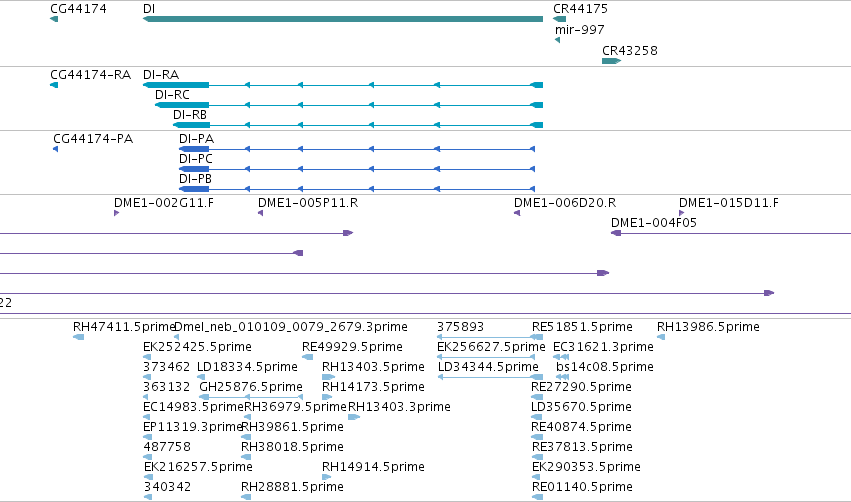Viewport: 851px width, 502px height.
Task: Select the RH14173.5prime label
Action: coord(373,387)
